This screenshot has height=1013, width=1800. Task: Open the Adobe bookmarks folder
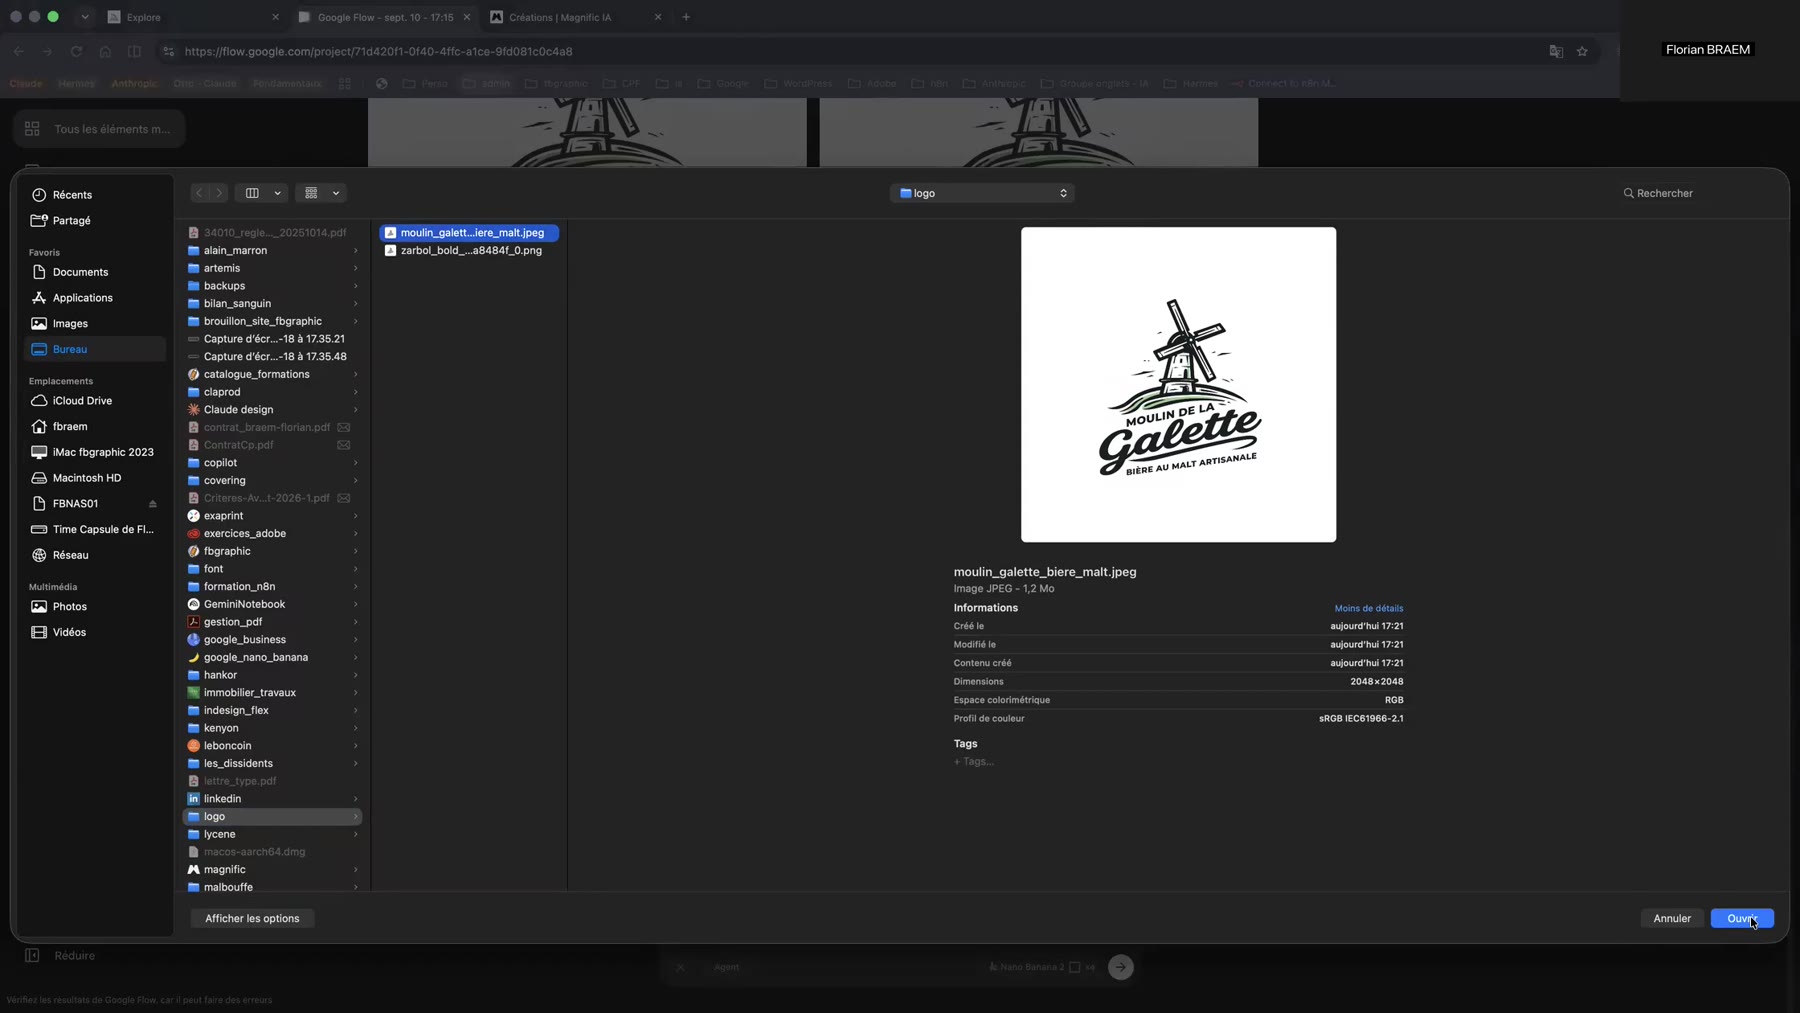pos(873,84)
